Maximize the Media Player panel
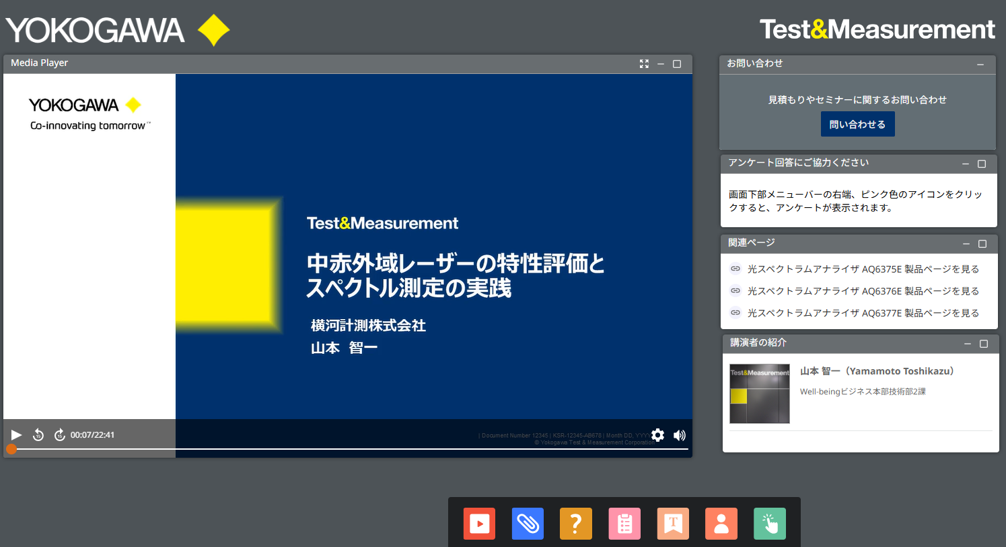Viewport: 1006px width, 547px height. click(677, 63)
